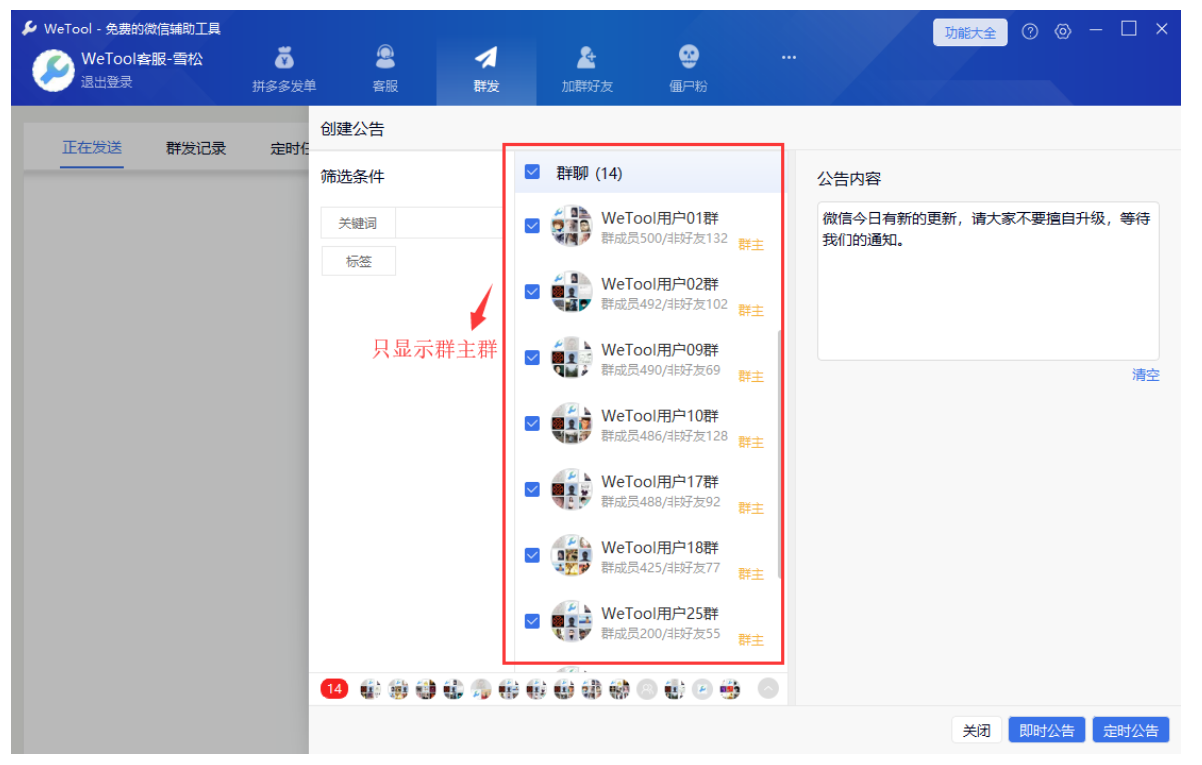Click the 功能大全 button
This screenshot has width=1202, height=765.
[970, 32]
